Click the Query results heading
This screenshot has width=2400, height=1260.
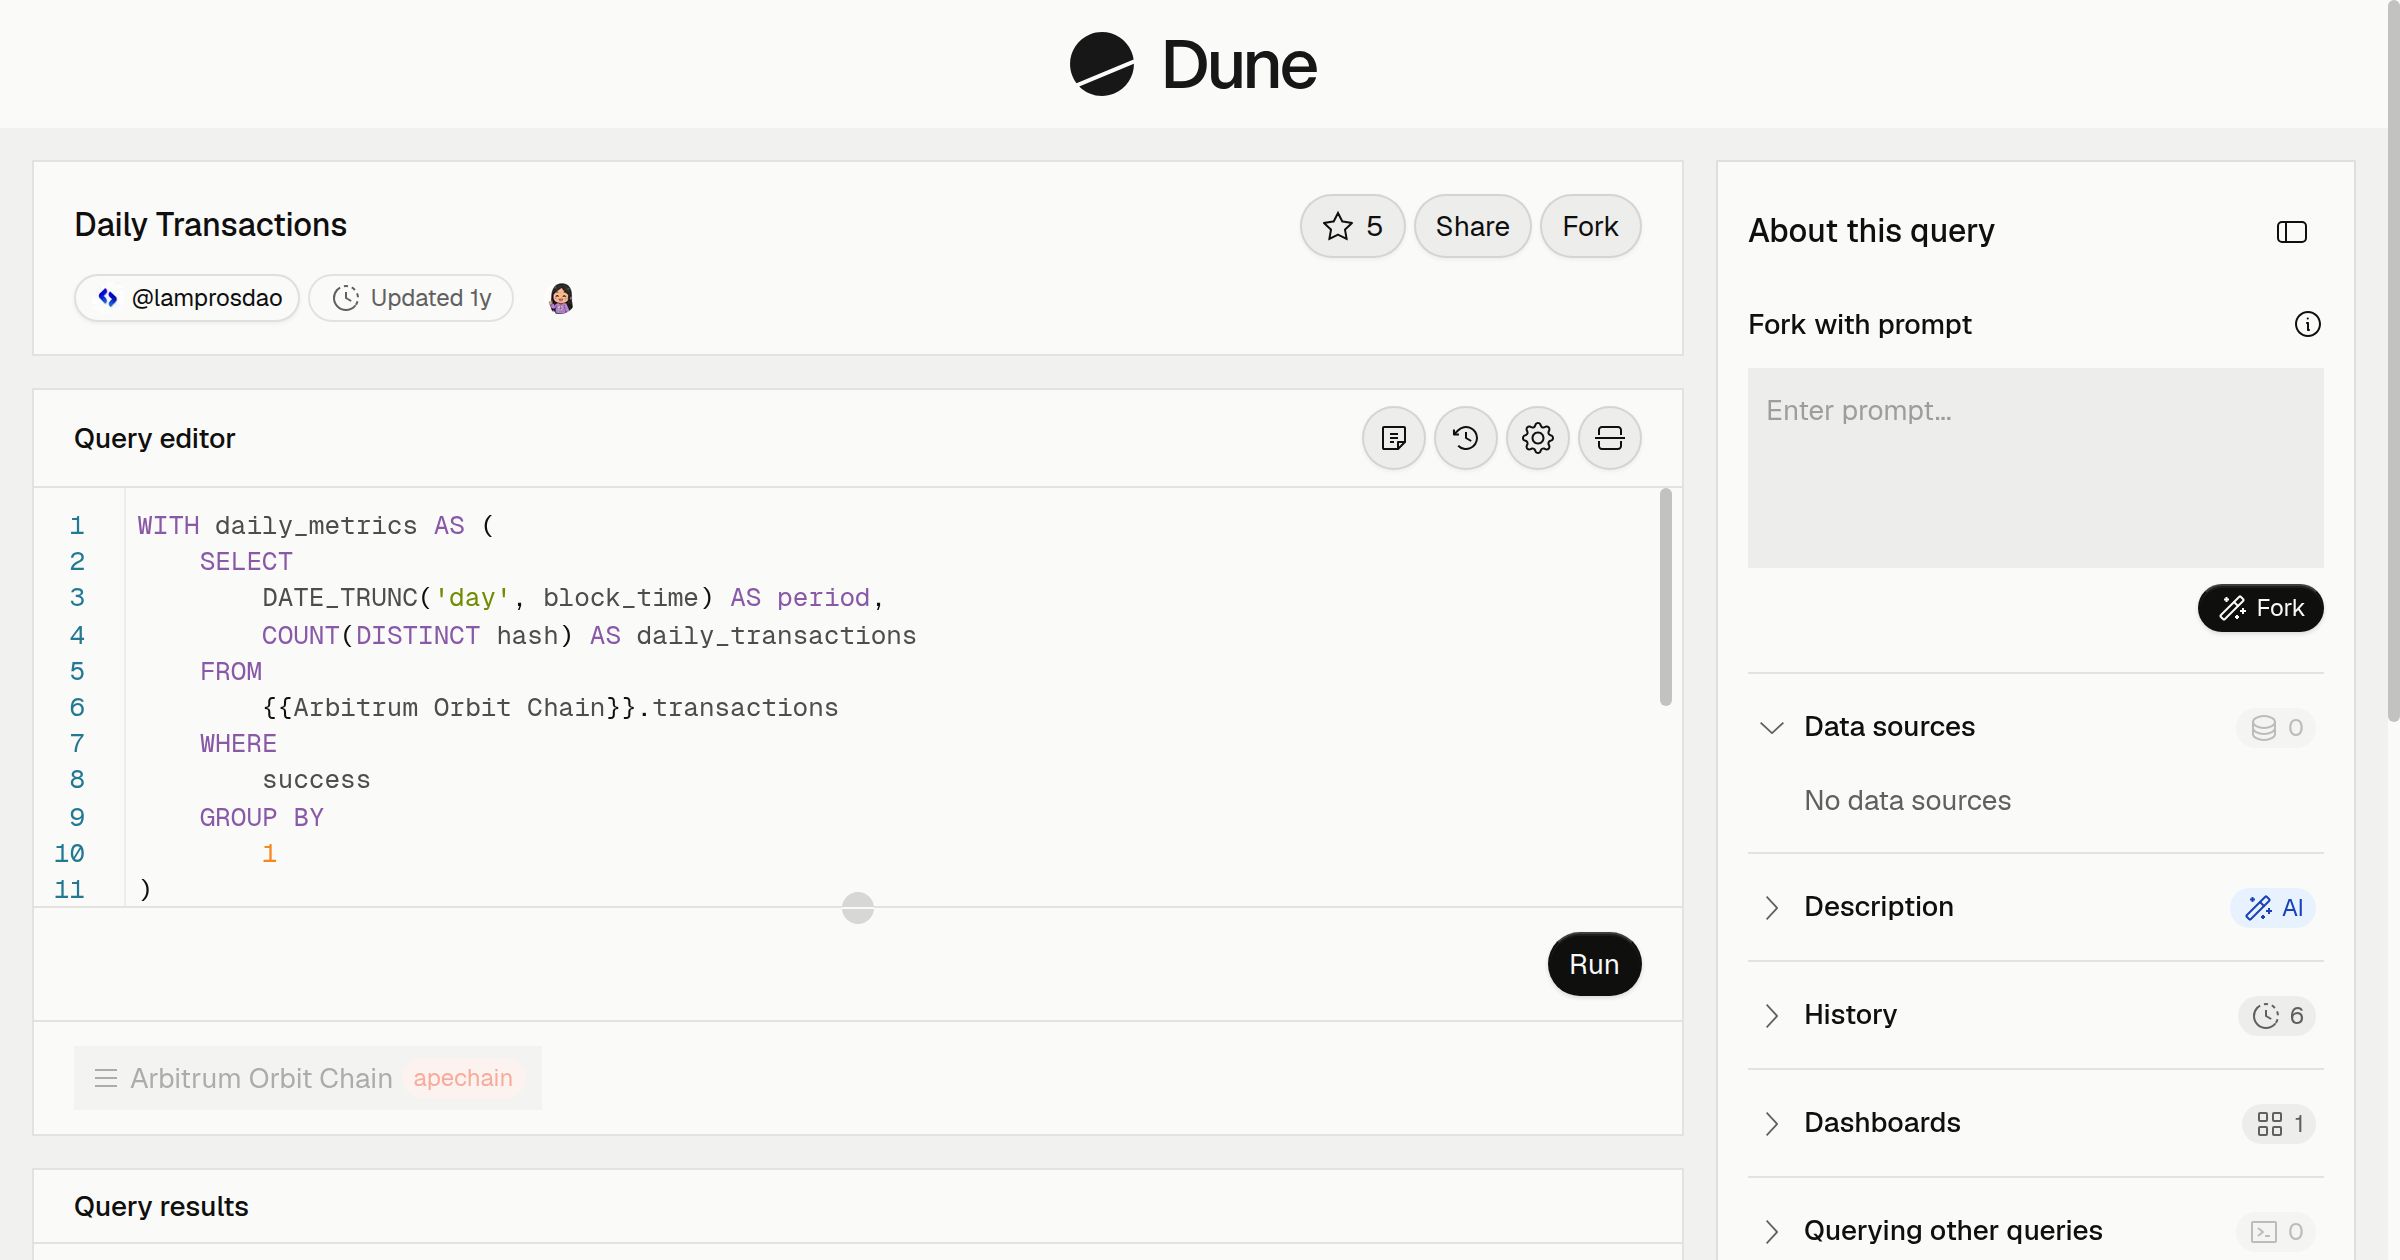point(161,1206)
